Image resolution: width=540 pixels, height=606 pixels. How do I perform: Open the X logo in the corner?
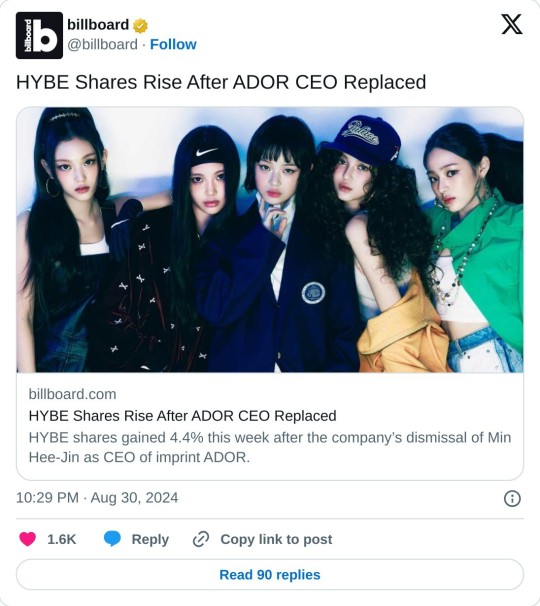tap(512, 24)
